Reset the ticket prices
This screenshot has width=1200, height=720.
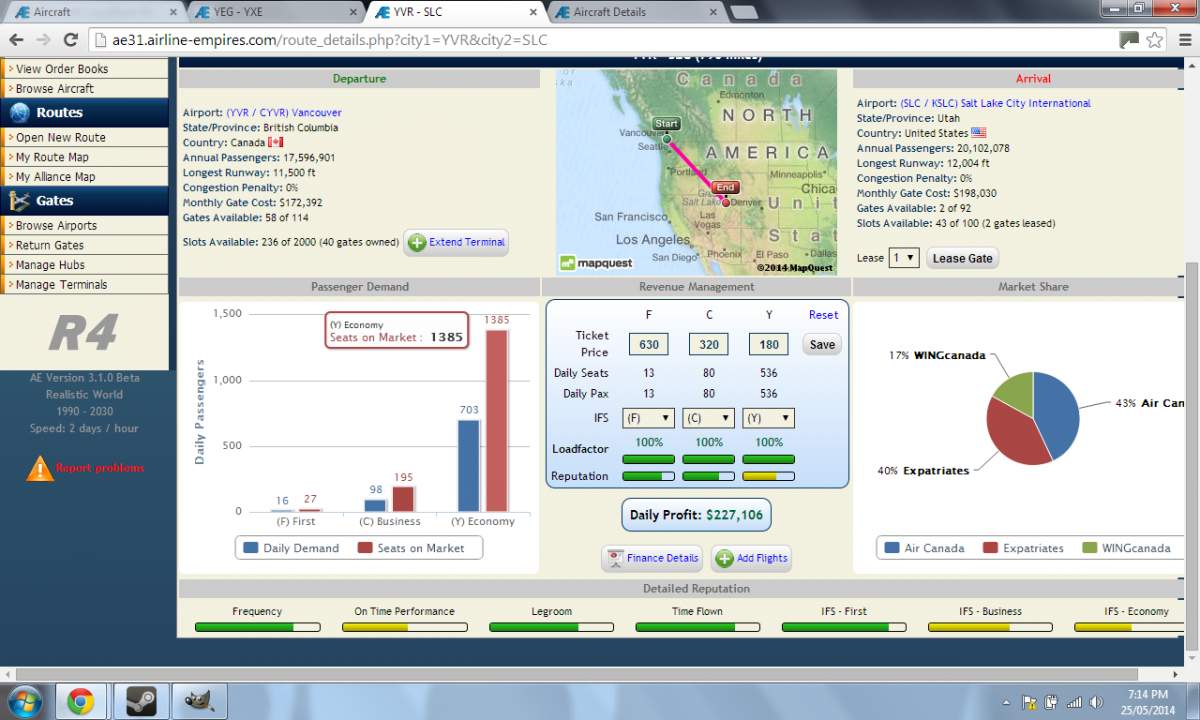tap(824, 315)
